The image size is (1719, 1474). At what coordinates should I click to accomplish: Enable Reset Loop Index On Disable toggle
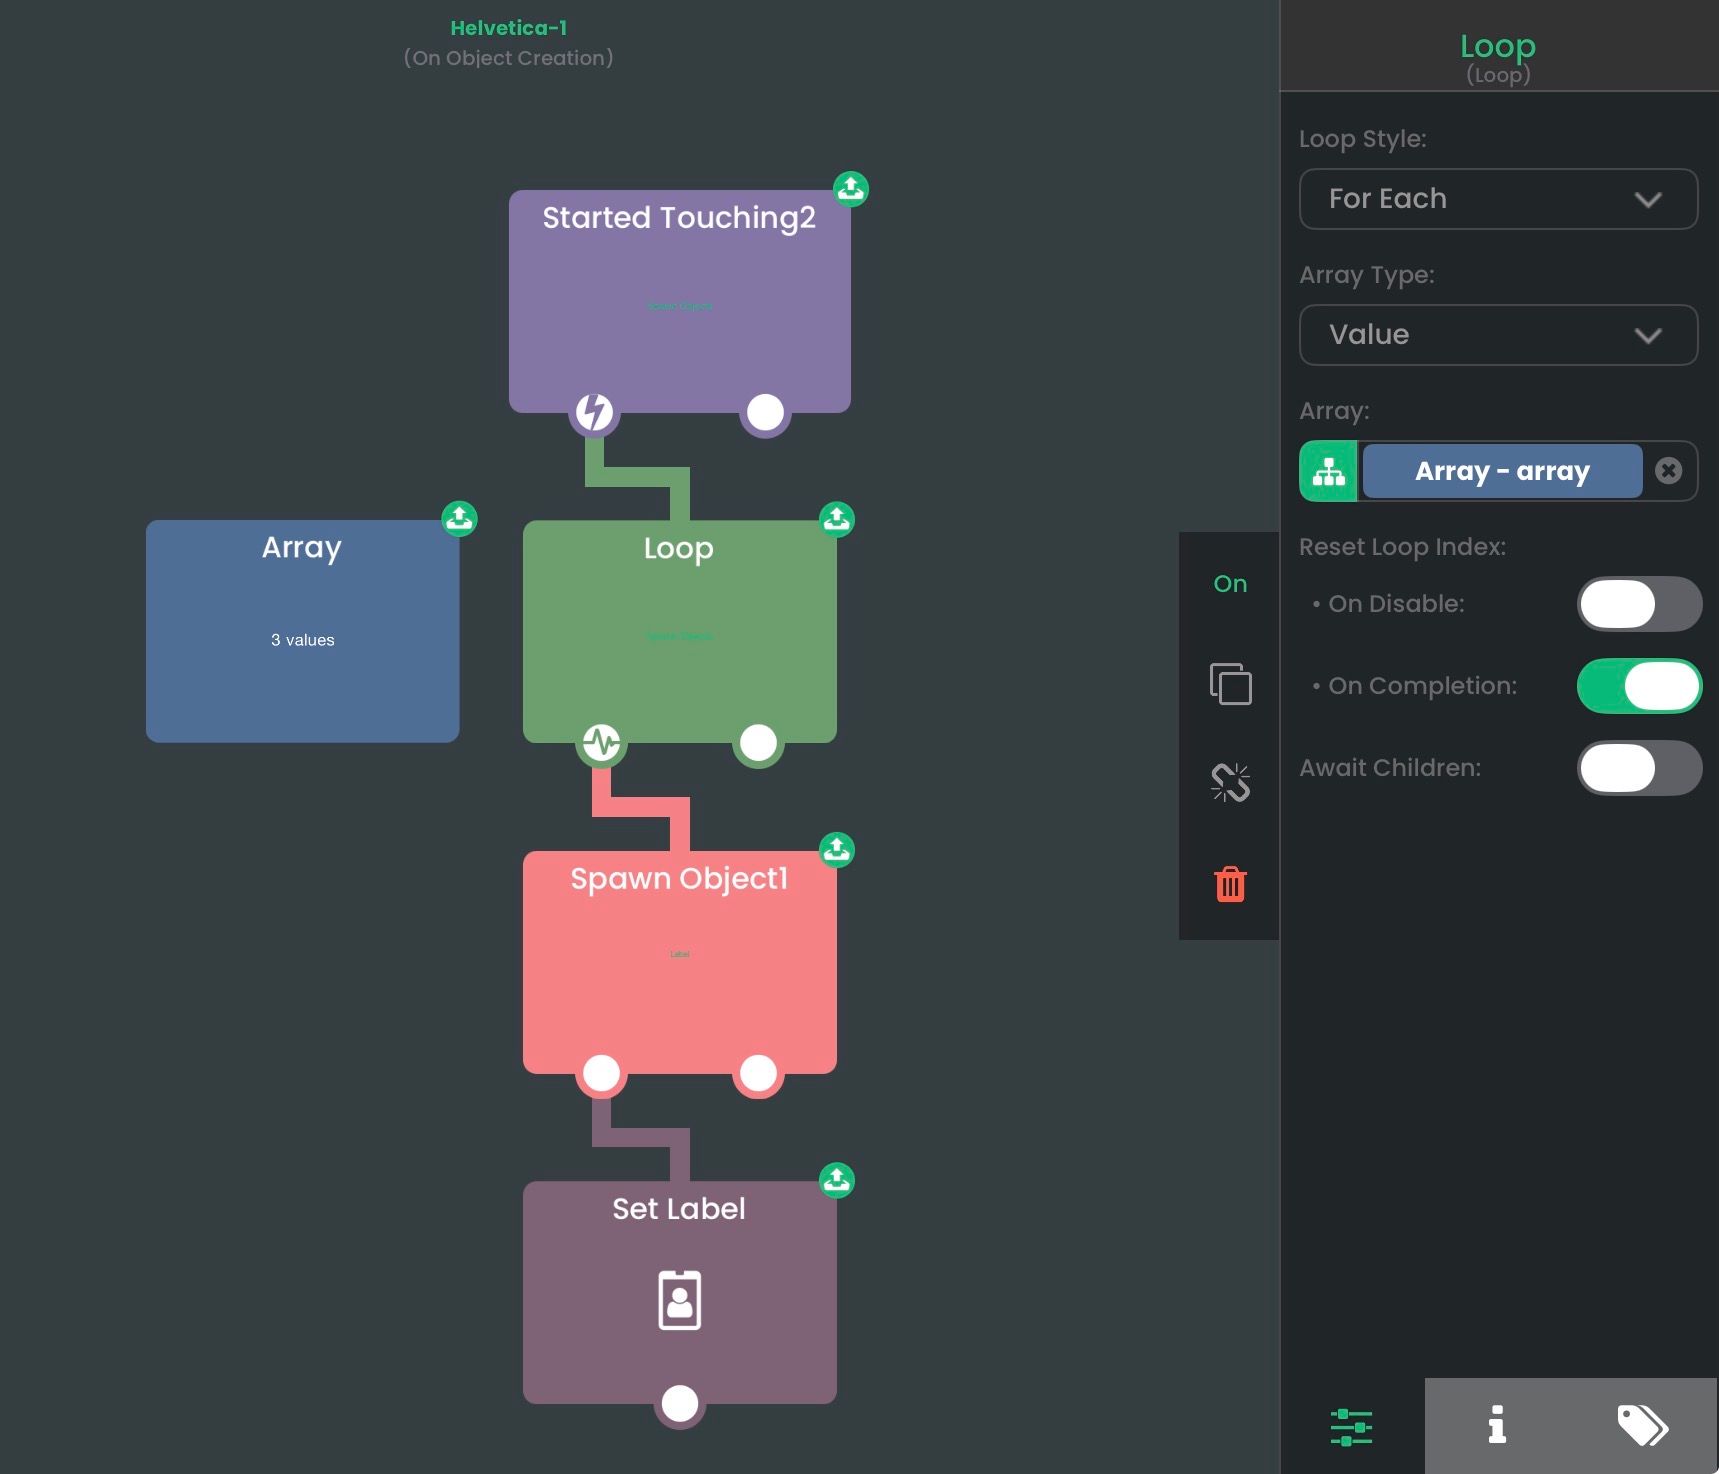click(1638, 604)
